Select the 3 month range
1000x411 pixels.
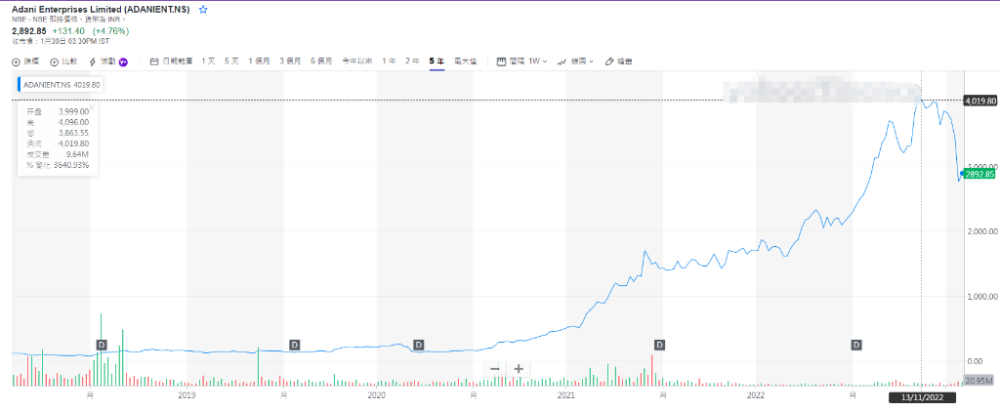coord(290,61)
